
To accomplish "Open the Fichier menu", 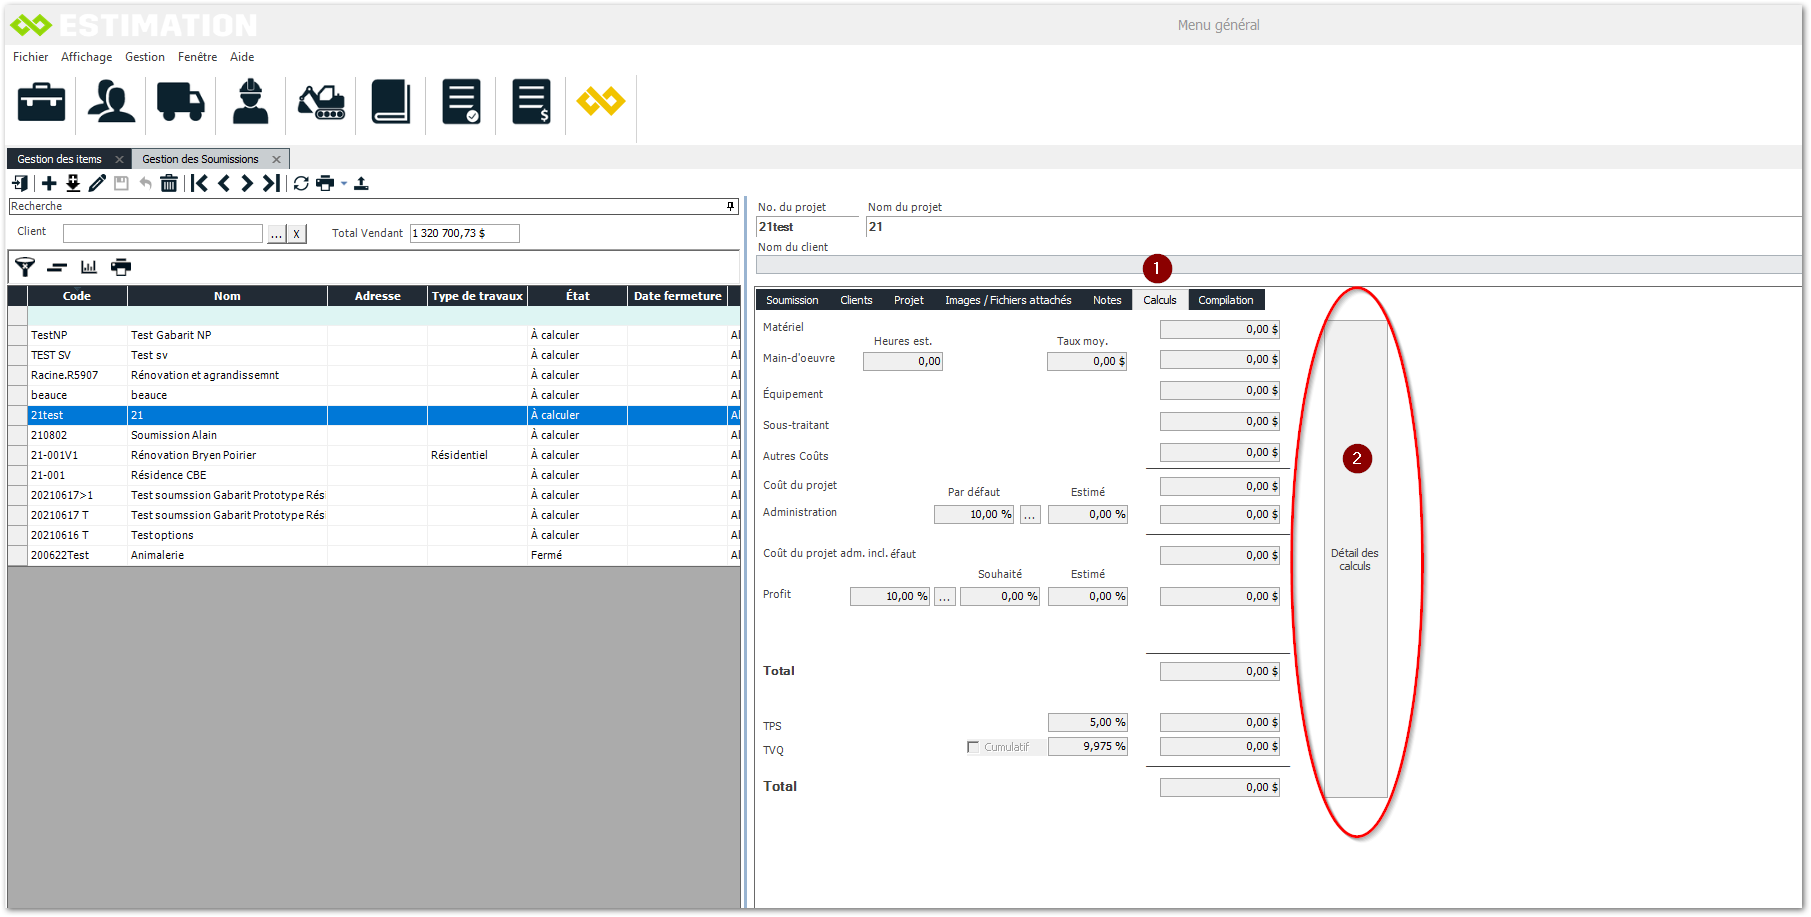I will 30,57.
